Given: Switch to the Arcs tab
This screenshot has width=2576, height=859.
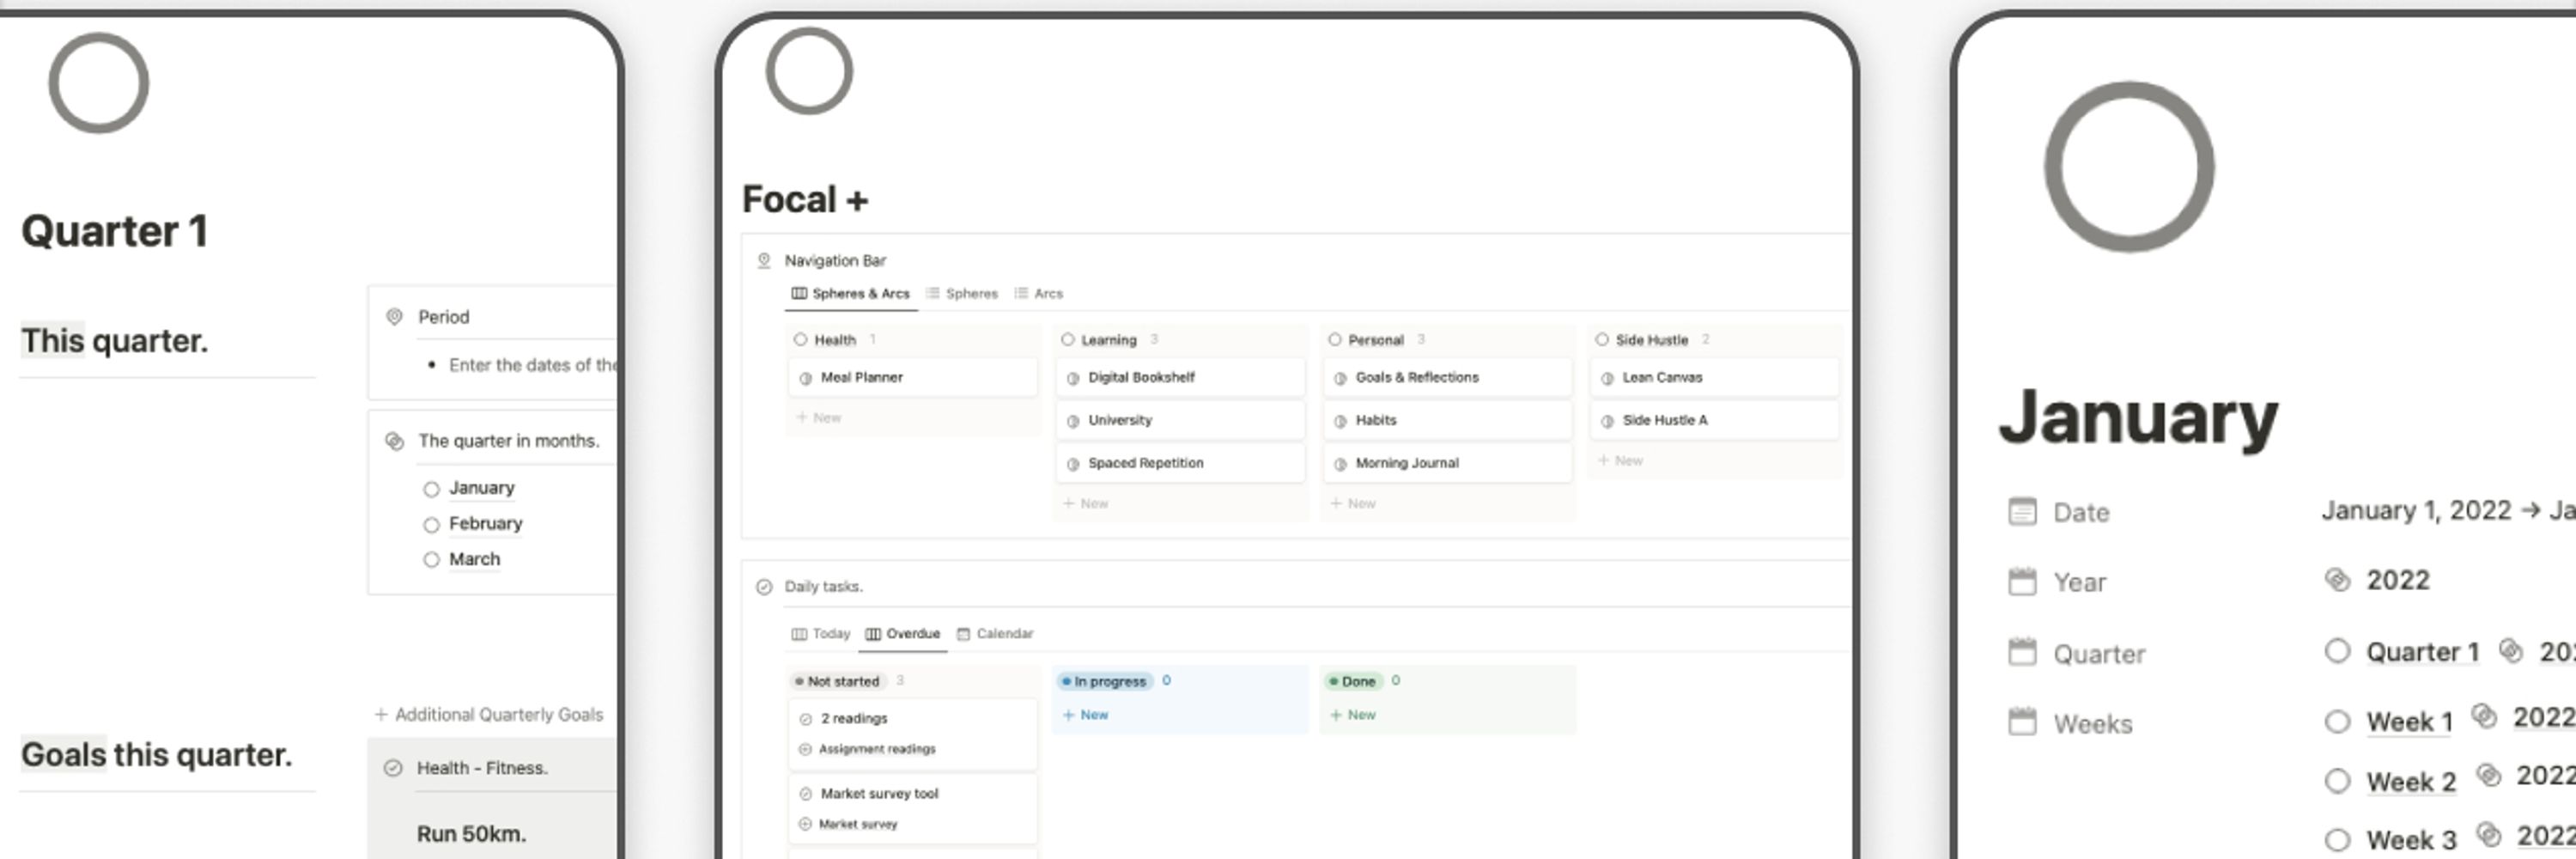Looking at the screenshot, I should tap(1039, 294).
